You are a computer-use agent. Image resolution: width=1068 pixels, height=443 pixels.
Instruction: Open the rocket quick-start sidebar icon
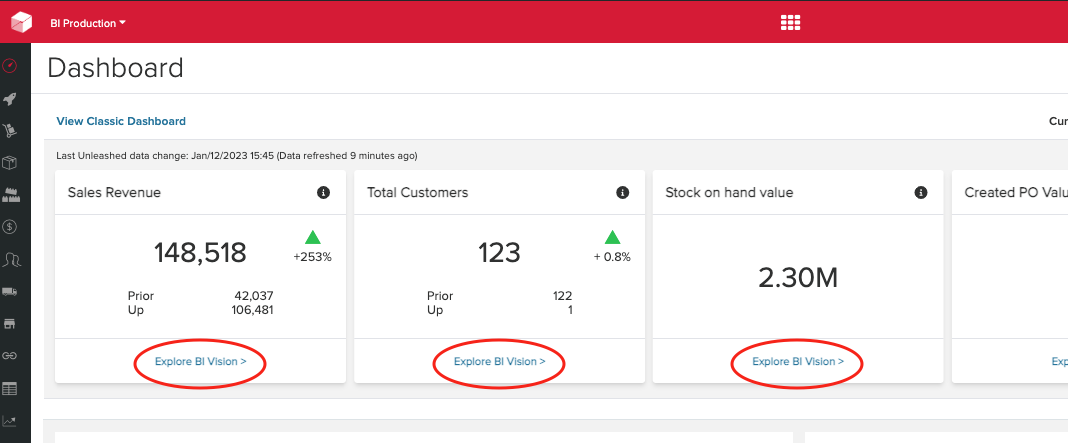click(10, 100)
